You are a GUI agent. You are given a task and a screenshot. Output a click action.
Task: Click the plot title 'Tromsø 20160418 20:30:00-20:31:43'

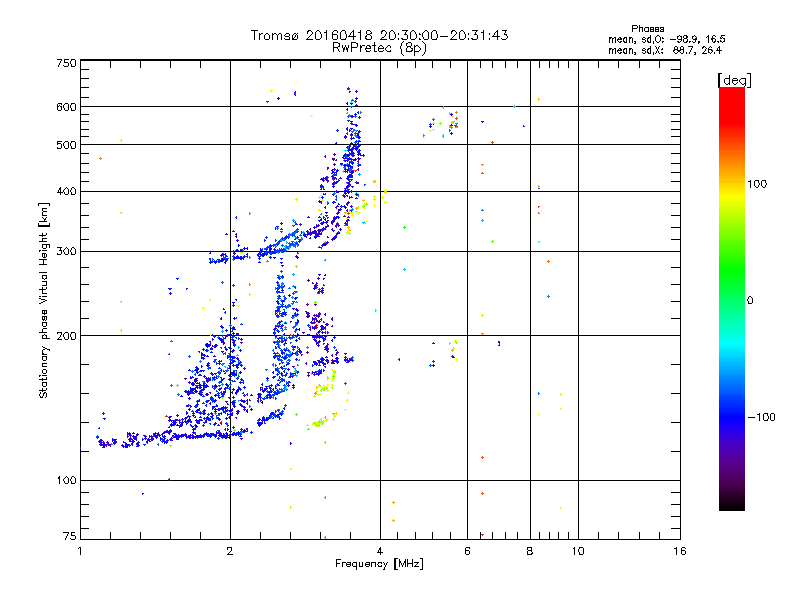coord(379,35)
